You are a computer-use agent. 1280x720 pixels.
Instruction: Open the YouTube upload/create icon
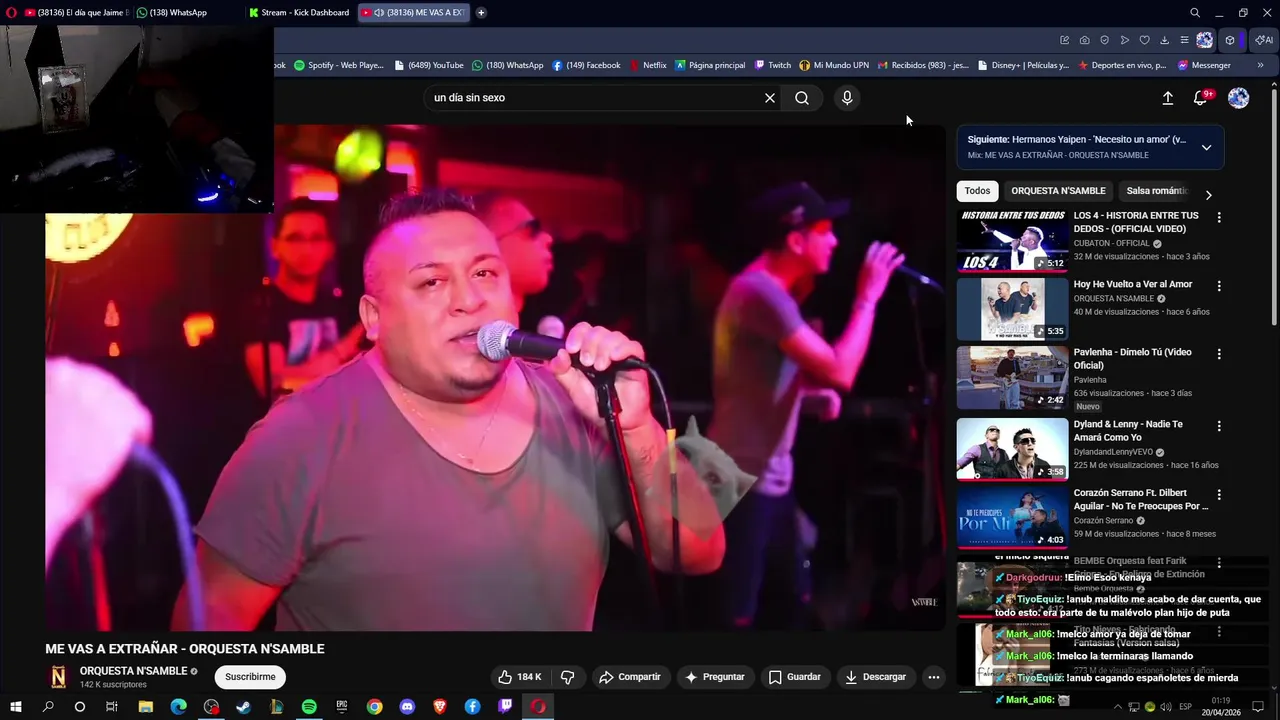1167,98
